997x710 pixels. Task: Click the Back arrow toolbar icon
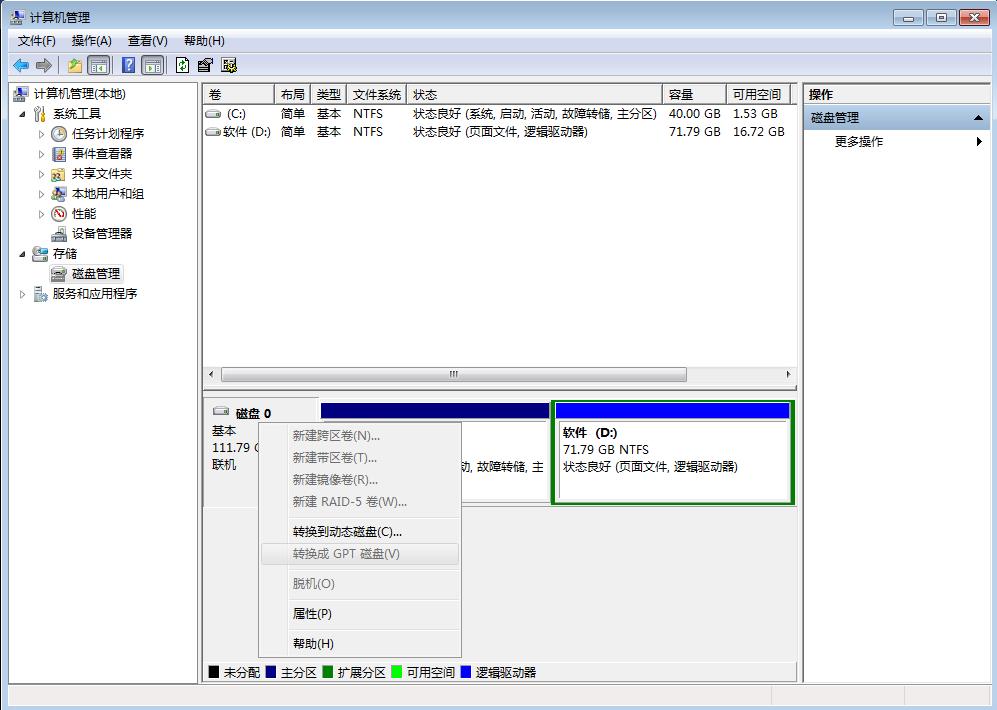21,65
